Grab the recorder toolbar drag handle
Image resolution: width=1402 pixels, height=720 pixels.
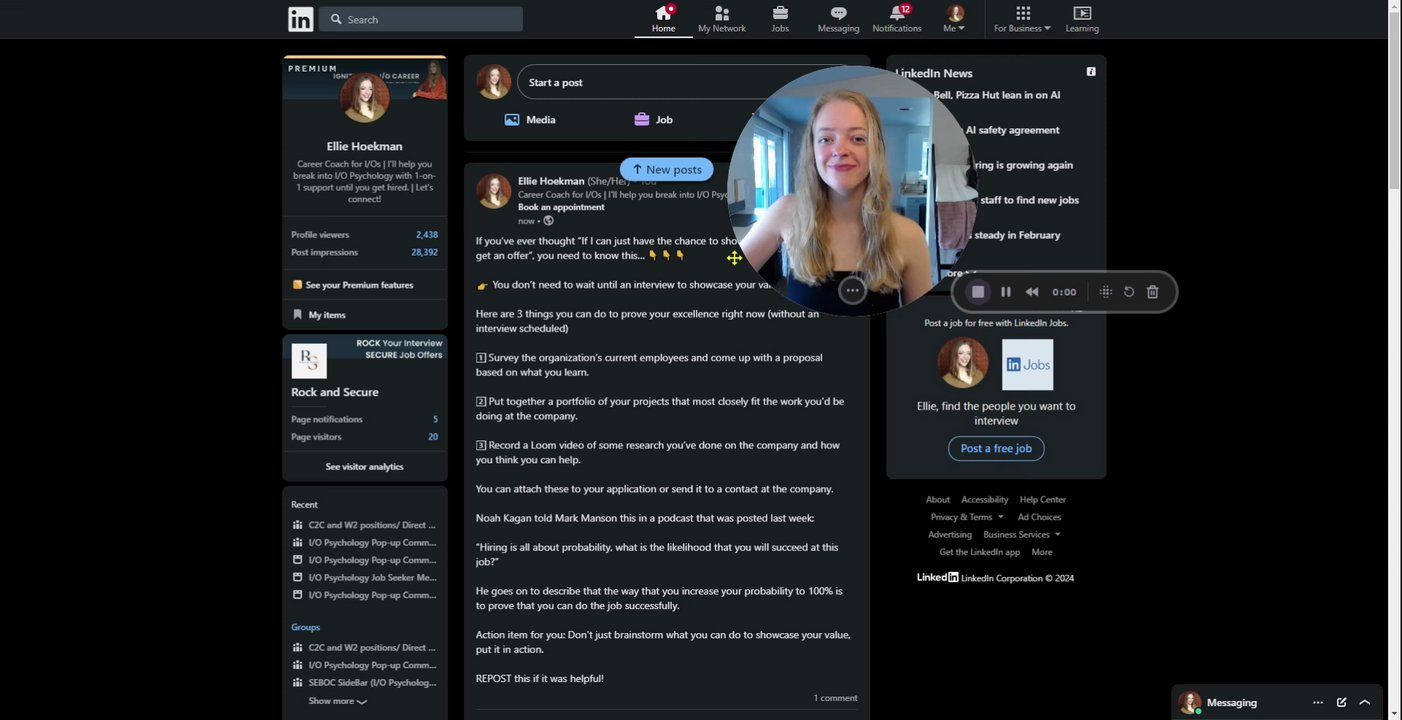coord(1105,292)
